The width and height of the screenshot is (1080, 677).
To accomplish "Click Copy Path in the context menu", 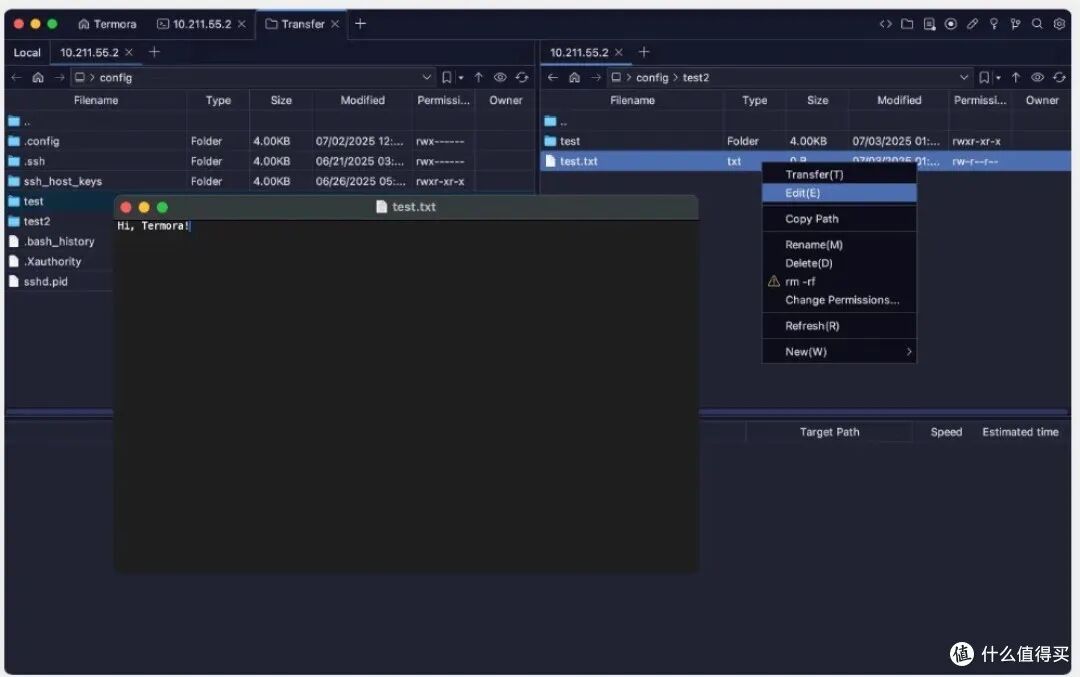I will [x=810, y=218].
